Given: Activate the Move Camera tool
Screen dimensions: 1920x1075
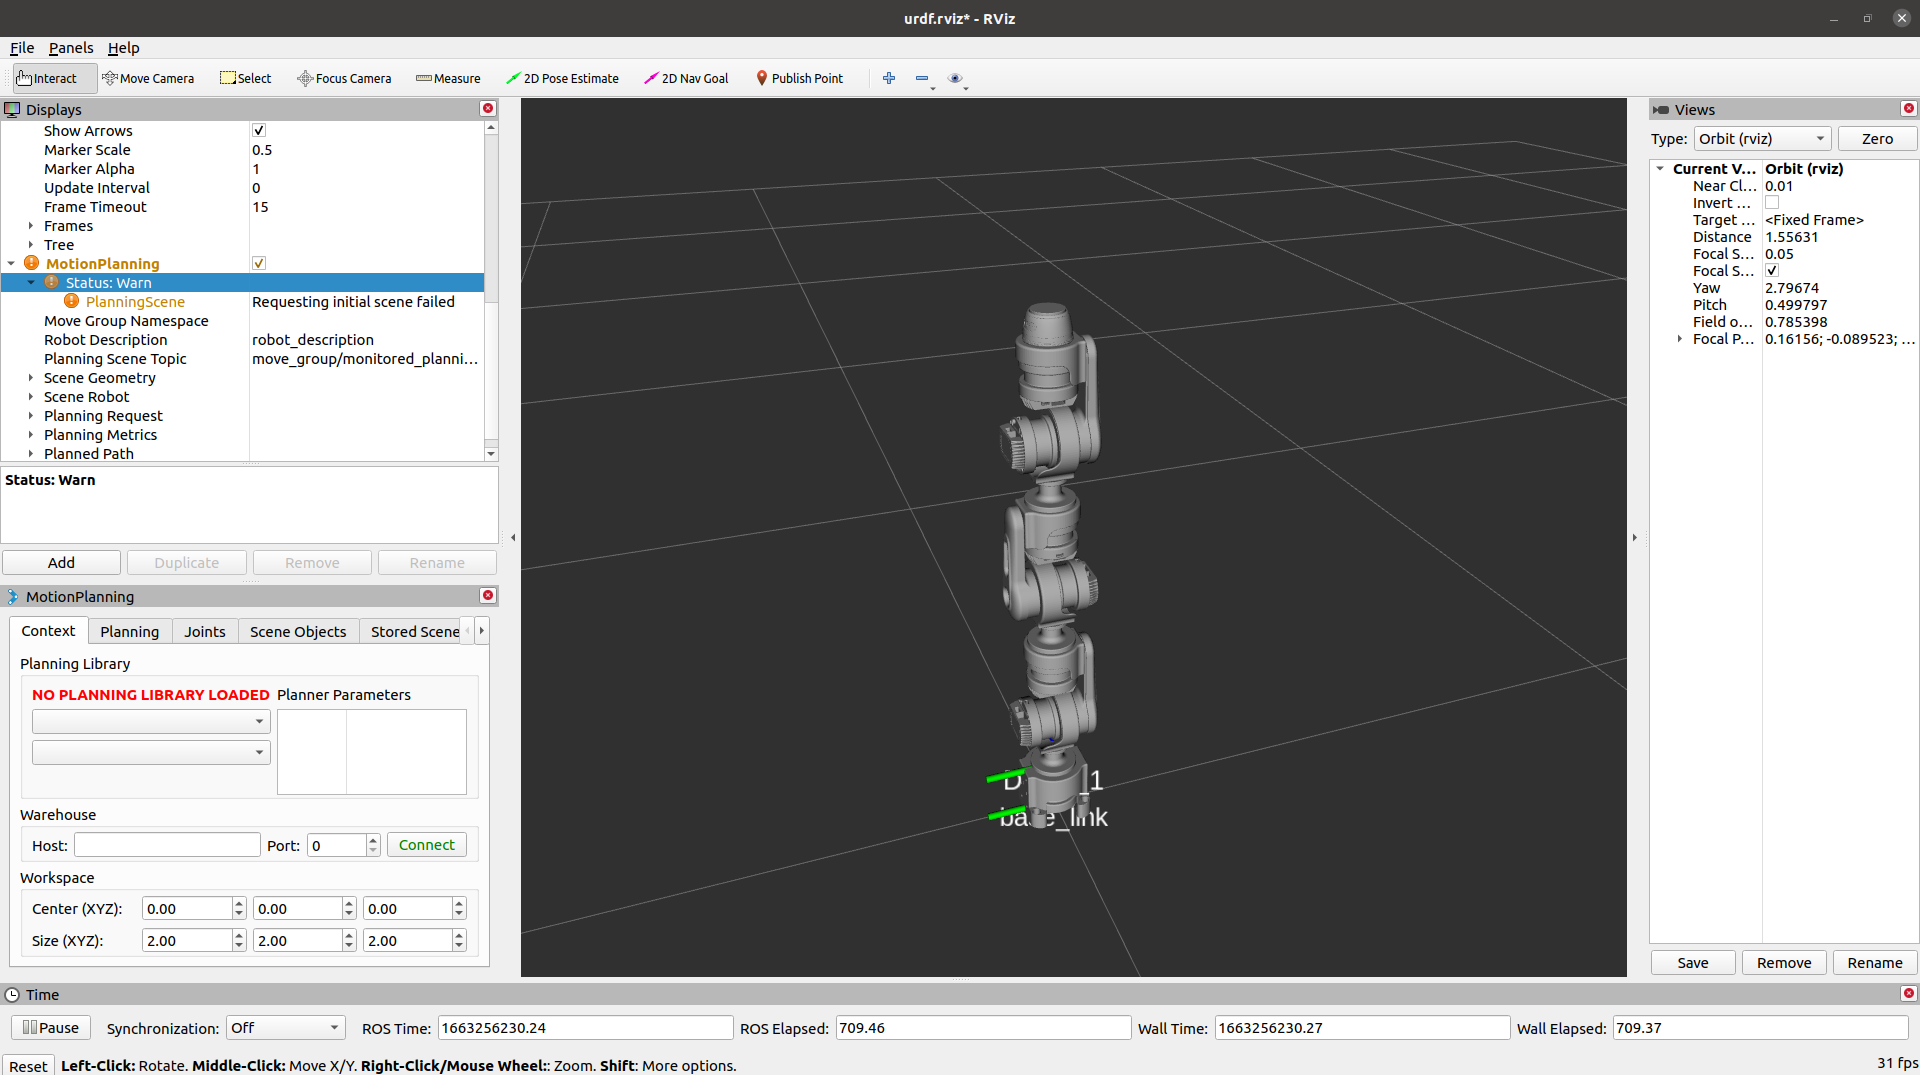Looking at the screenshot, I should [148, 78].
